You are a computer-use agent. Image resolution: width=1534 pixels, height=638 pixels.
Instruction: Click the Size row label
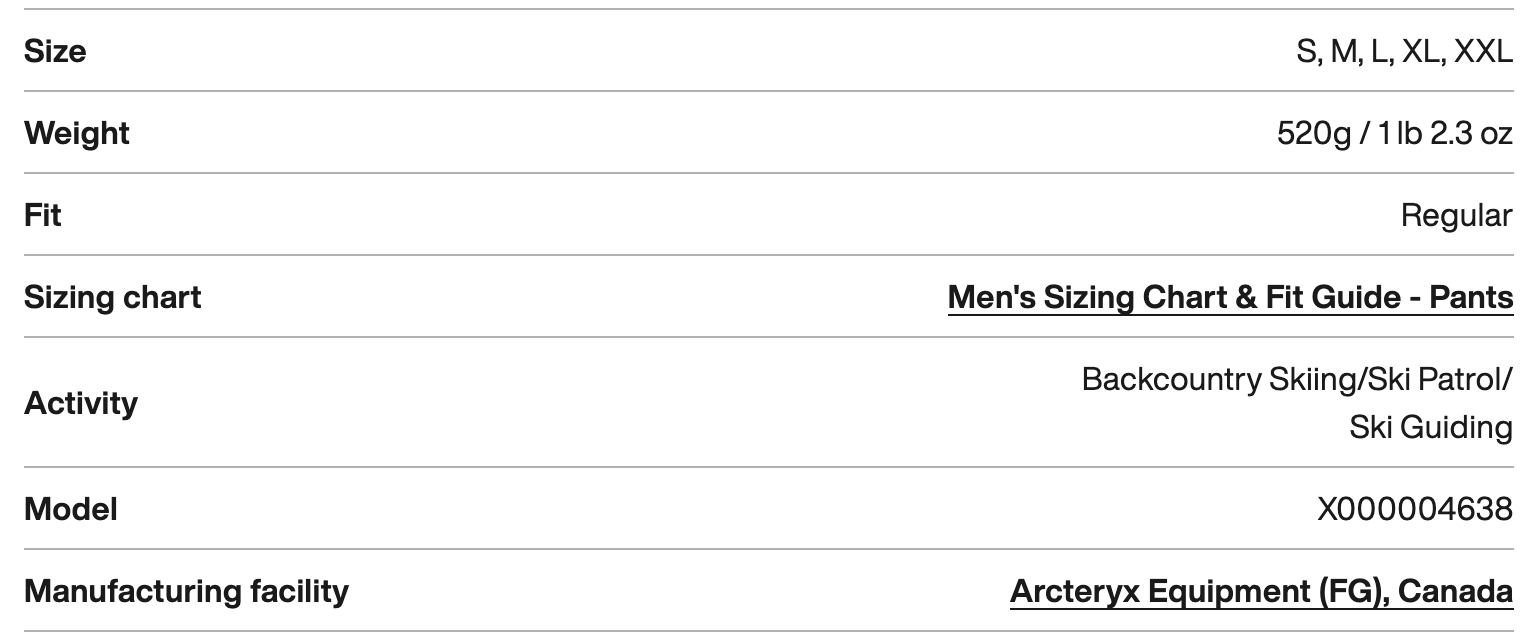pos(55,51)
